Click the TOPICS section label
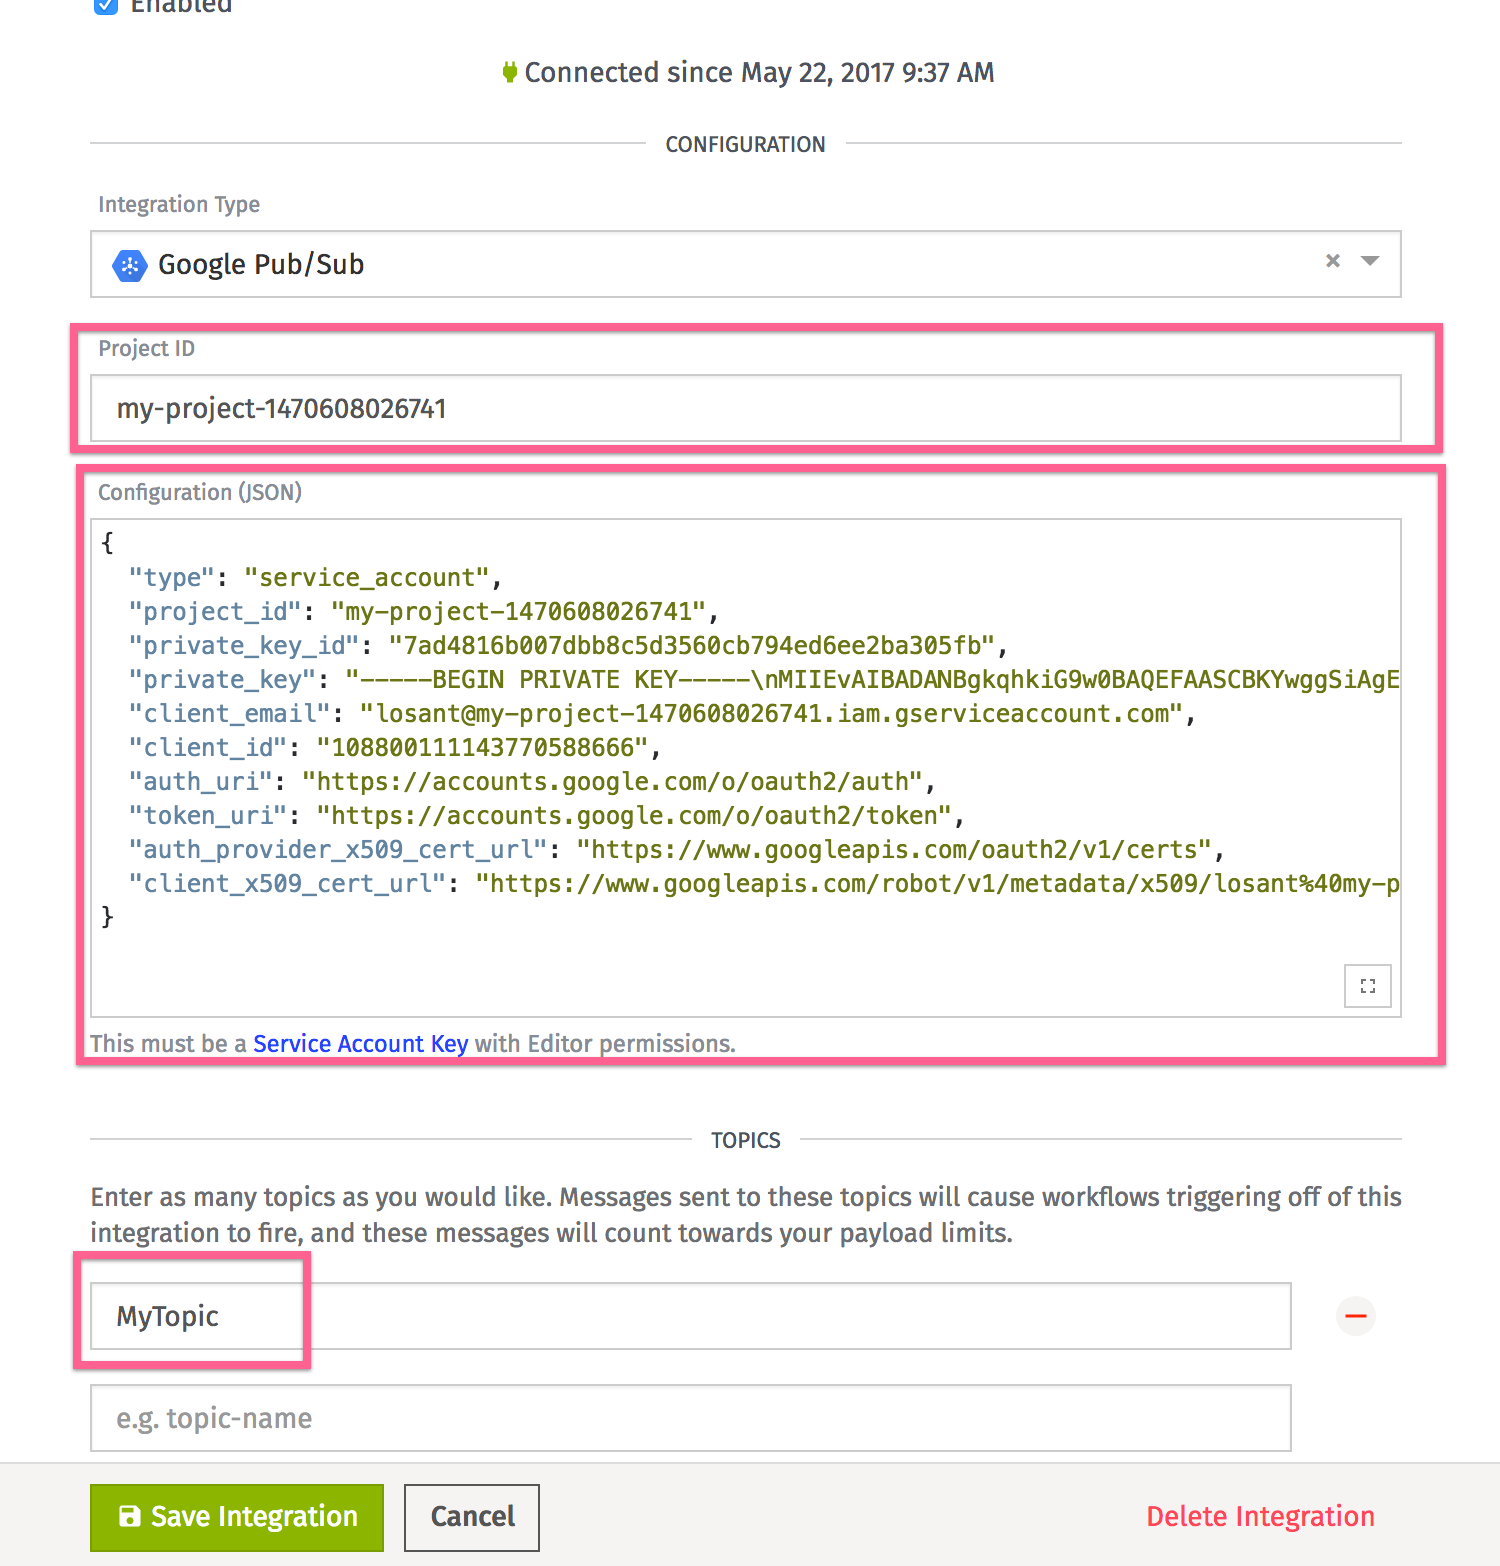 pyautogui.click(x=745, y=1139)
